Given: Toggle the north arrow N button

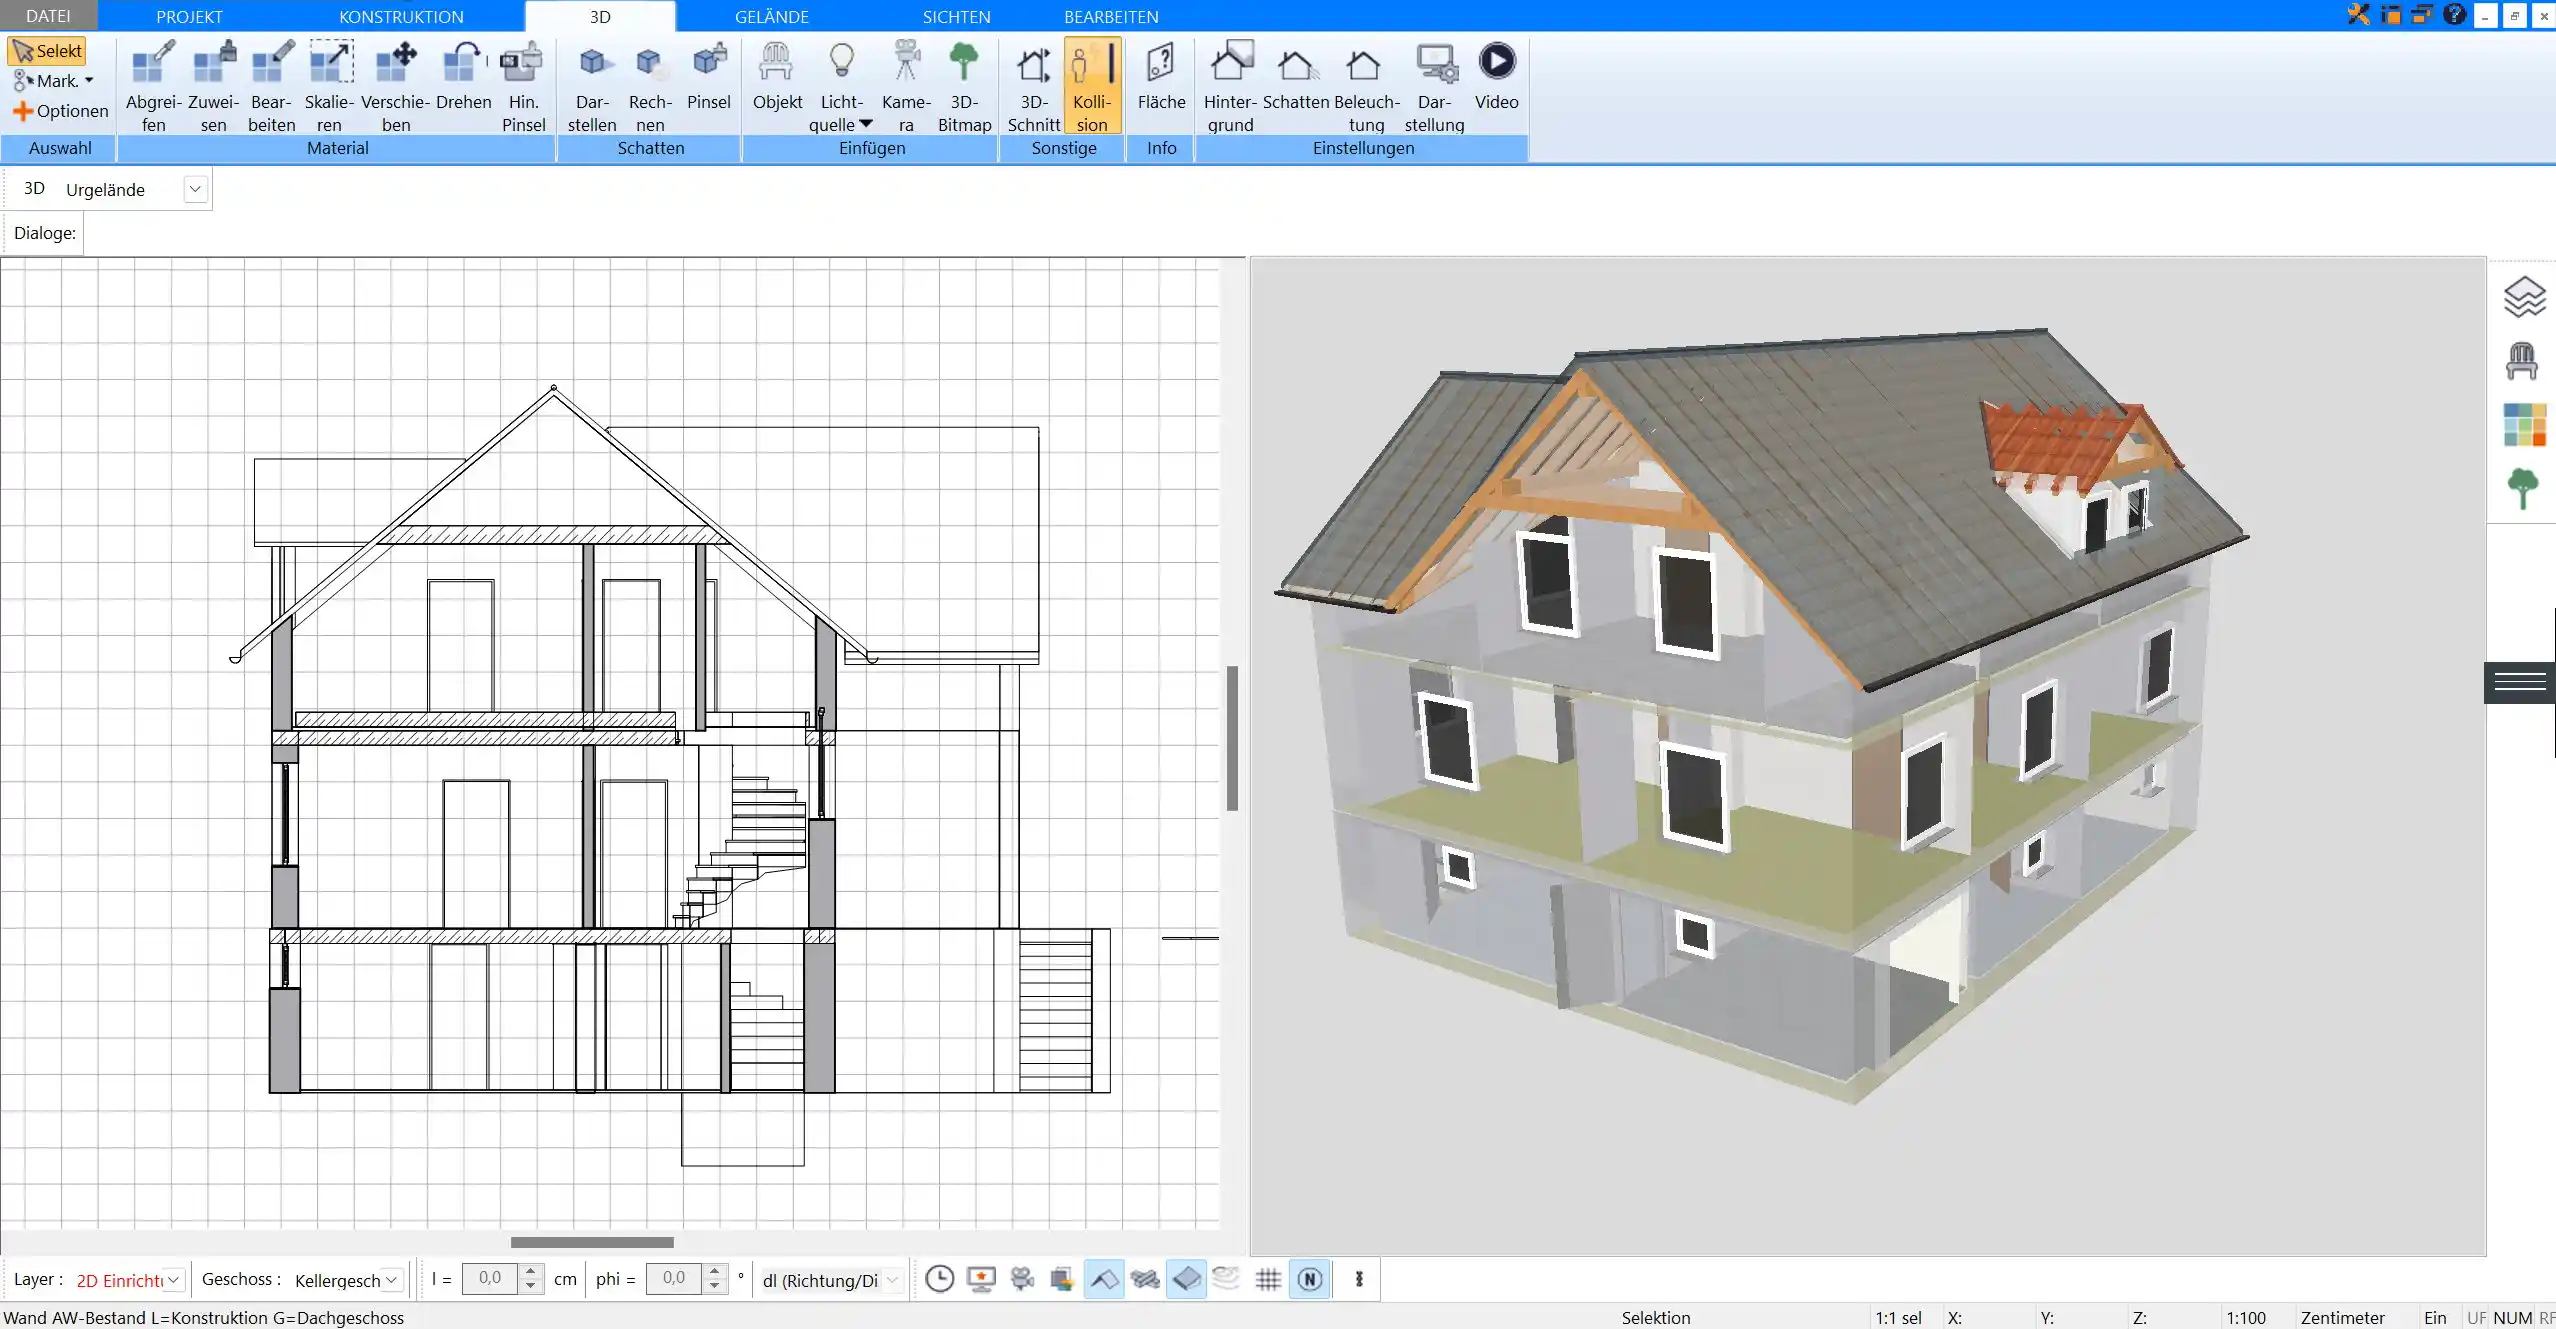Looking at the screenshot, I should (1310, 1279).
